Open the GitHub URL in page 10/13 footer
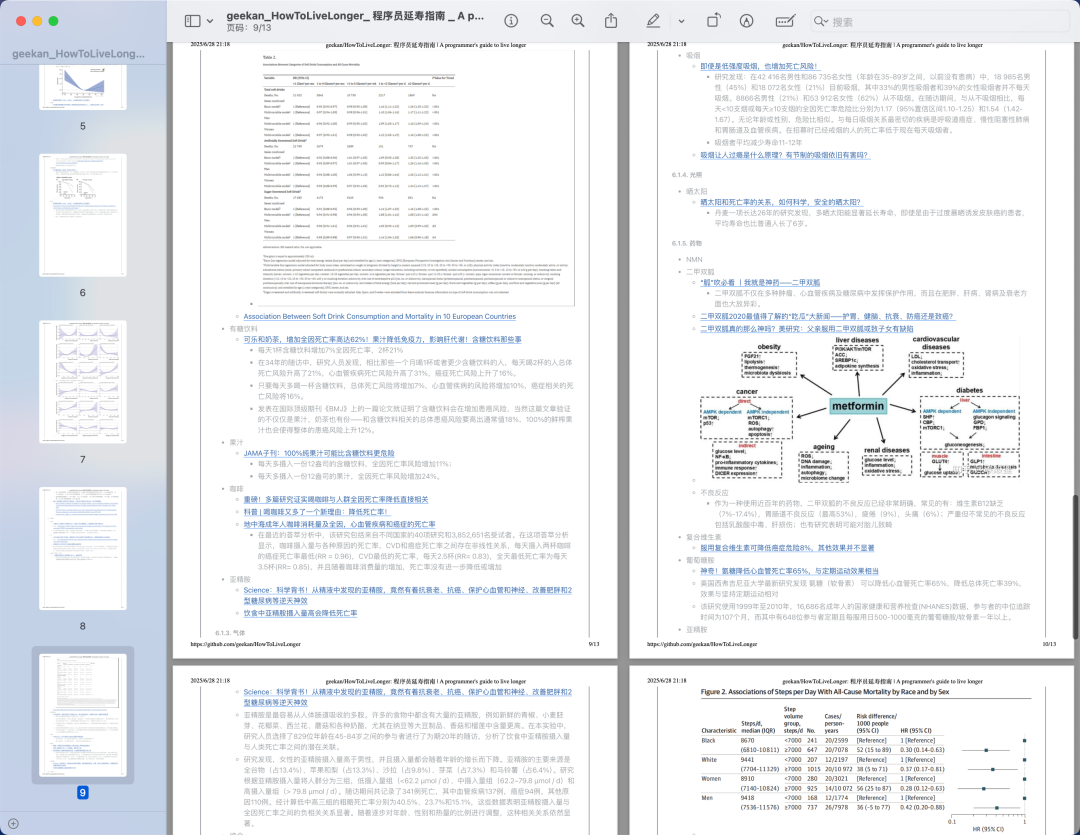This screenshot has height=835, width=1080. [703, 643]
